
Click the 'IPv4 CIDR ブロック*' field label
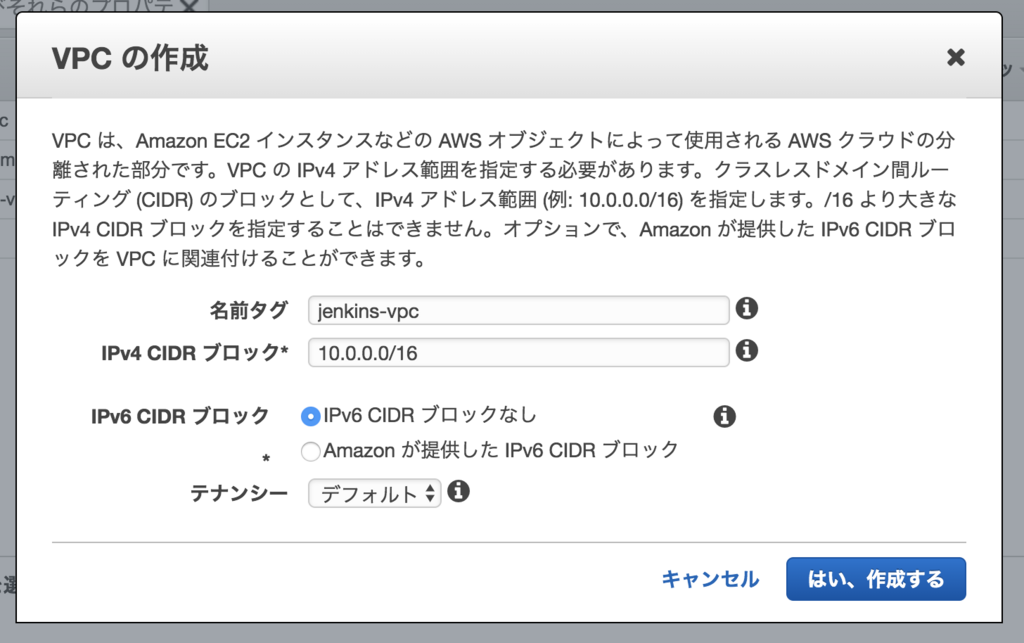click(x=195, y=353)
